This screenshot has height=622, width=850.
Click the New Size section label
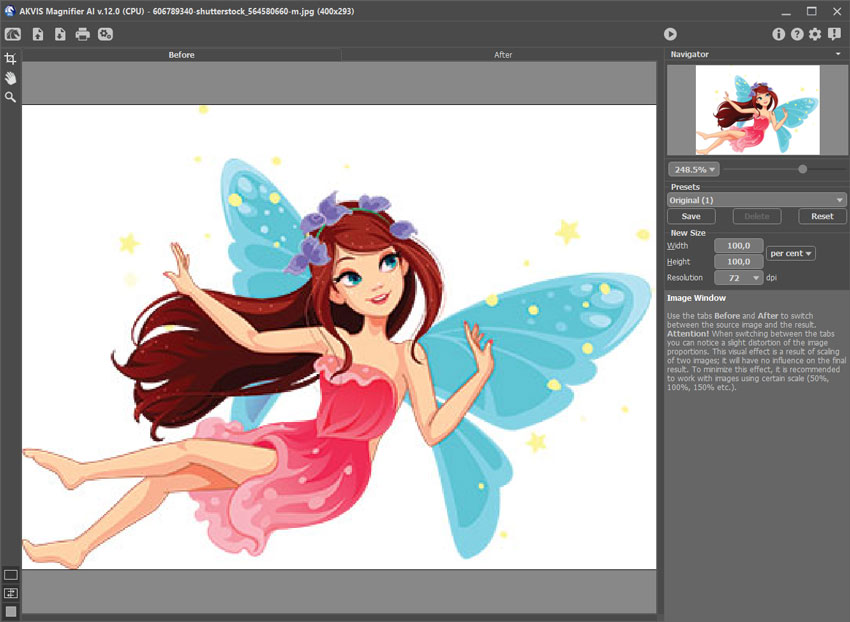[x=688, y=233]
